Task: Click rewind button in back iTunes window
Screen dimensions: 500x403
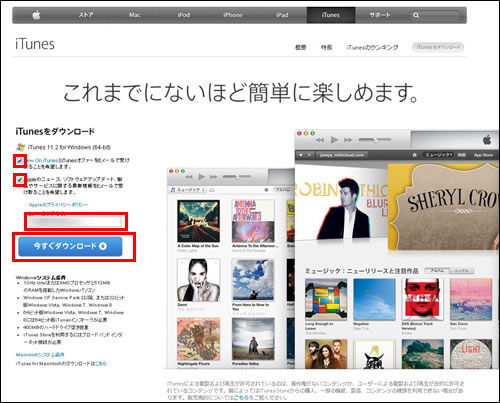Action: [x=189, y=177]
